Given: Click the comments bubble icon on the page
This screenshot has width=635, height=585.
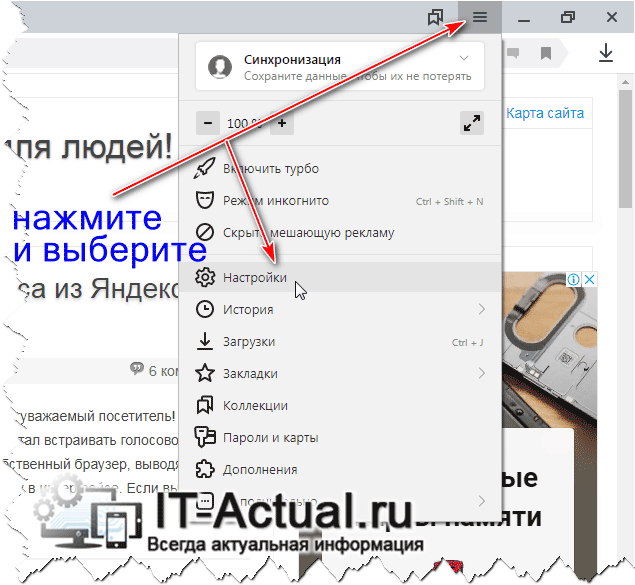Looking at the screenshot, I should 137,368.
